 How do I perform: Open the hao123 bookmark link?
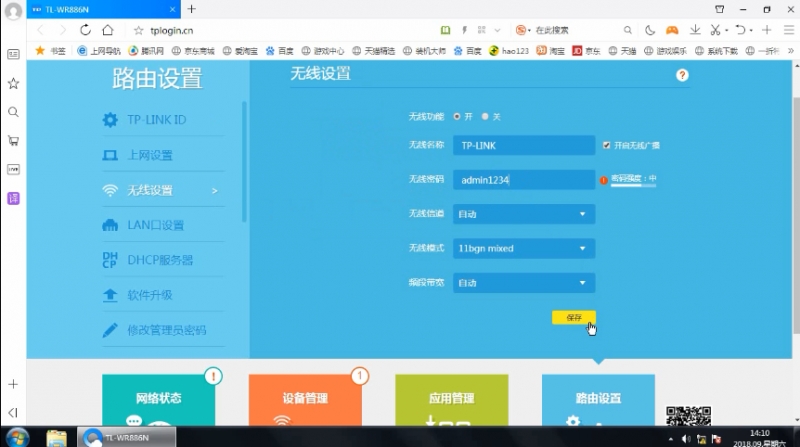(x=509, y=51)
